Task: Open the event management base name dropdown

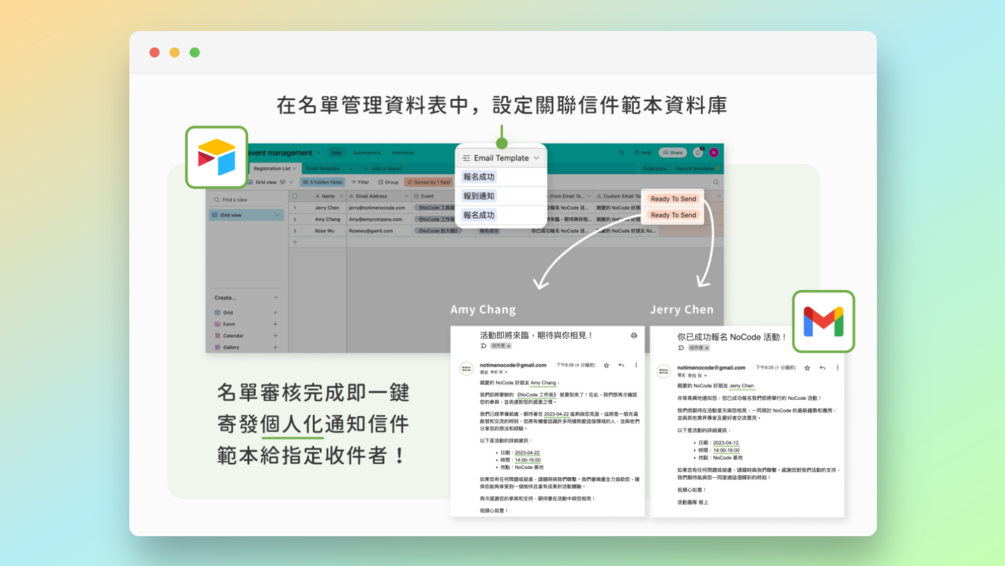Action: pyautogui.click(x=318, y=153)
